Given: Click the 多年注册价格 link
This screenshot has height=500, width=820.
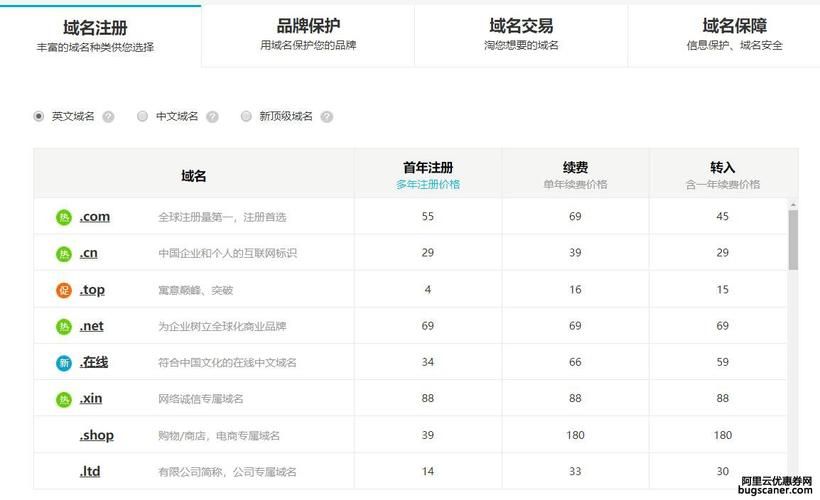Looking at the screenshot, I should click(x=428, y=184).
